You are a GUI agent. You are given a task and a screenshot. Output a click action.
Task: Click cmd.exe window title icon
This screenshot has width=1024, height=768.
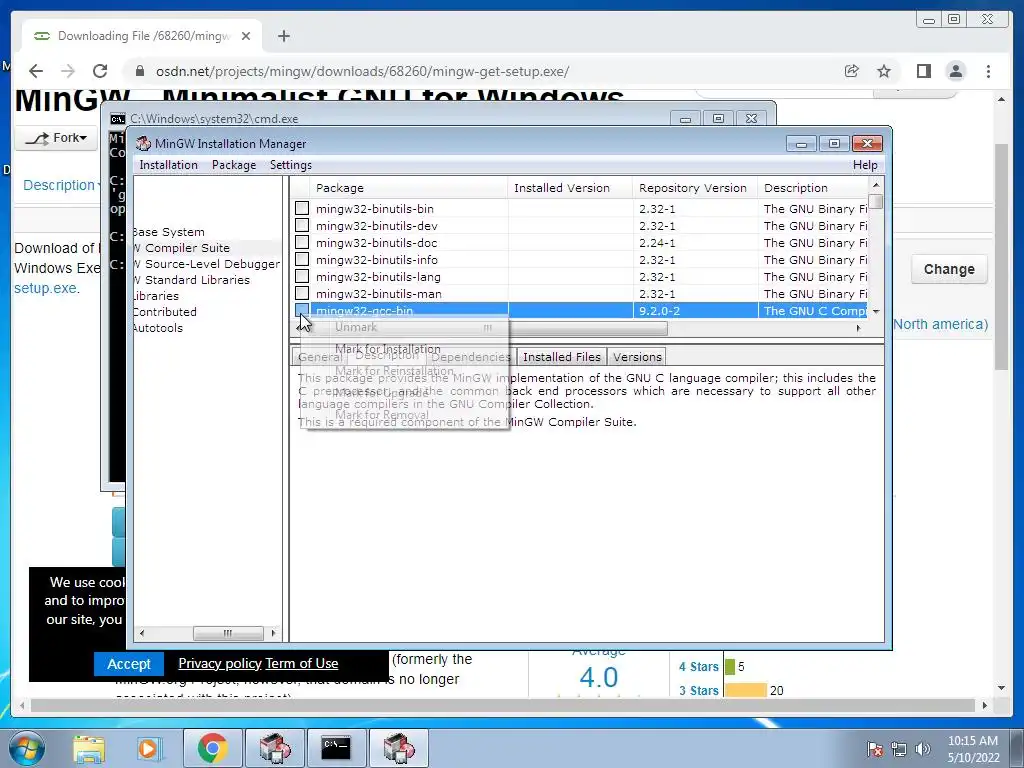pyautogui.click(x=118, y=119)
